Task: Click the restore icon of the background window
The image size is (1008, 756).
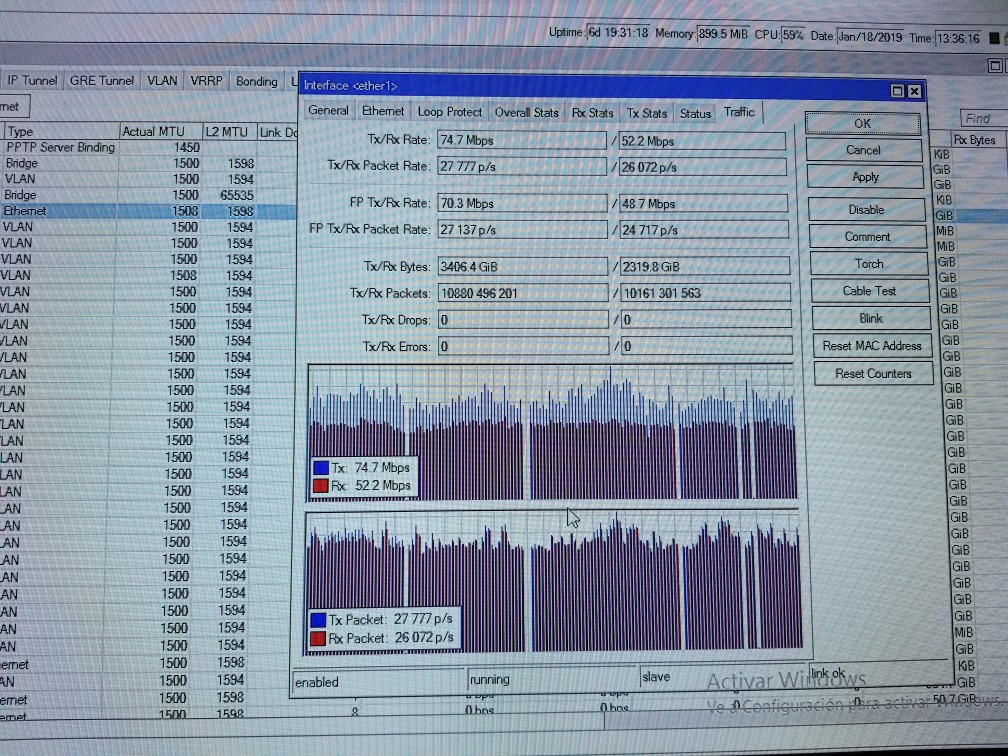Action: click(994, 66)
